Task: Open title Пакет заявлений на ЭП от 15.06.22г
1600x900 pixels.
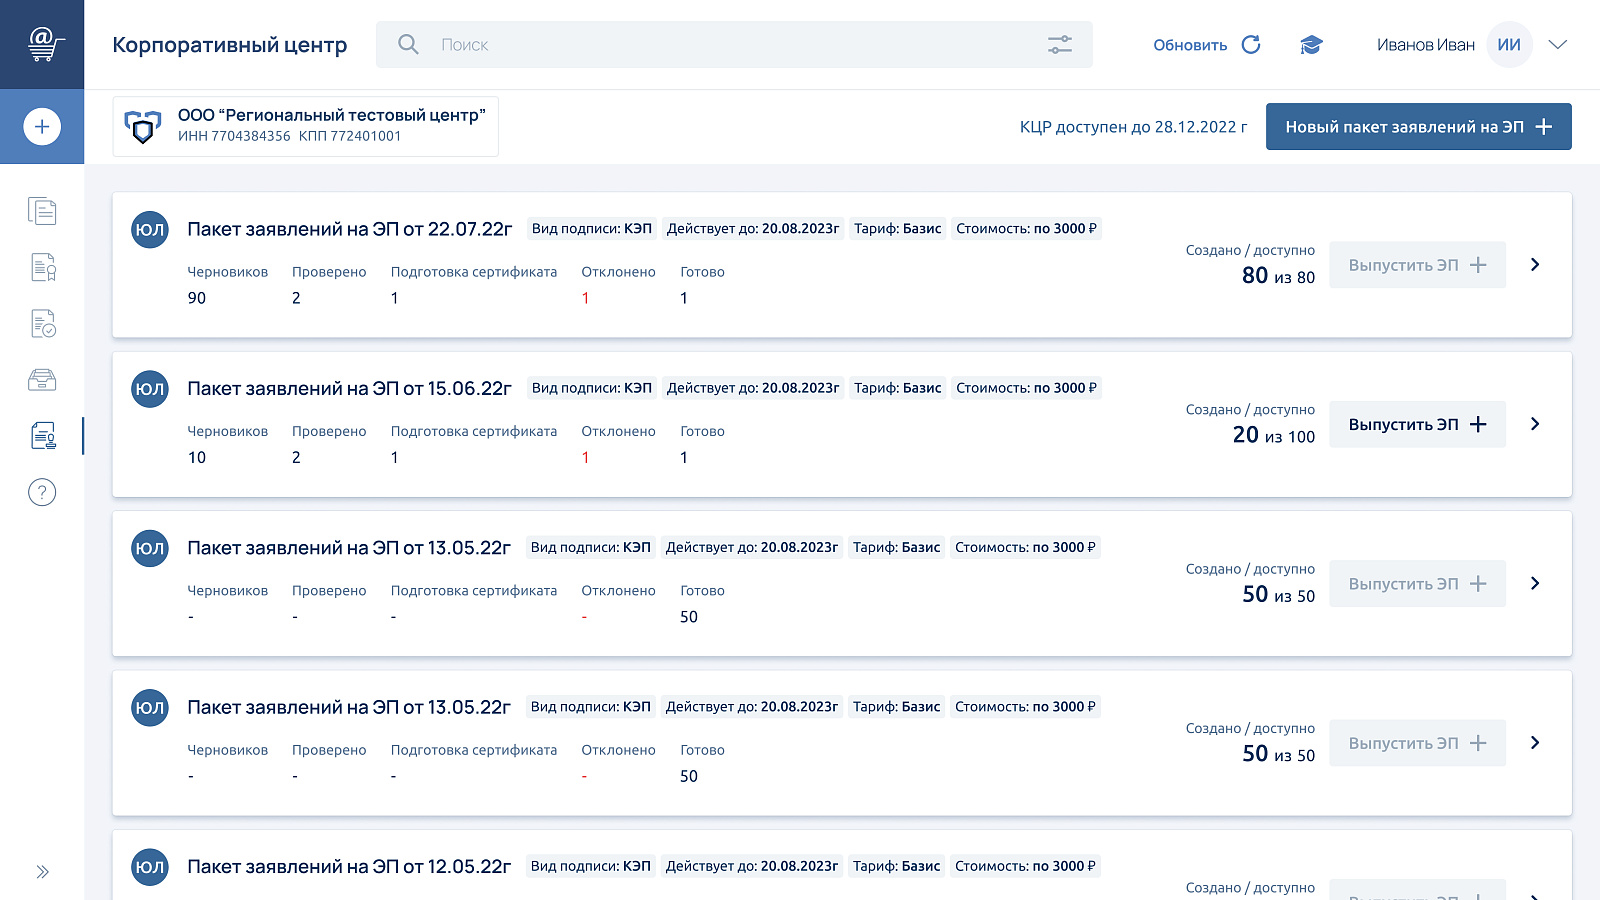Action: (350, 388)
